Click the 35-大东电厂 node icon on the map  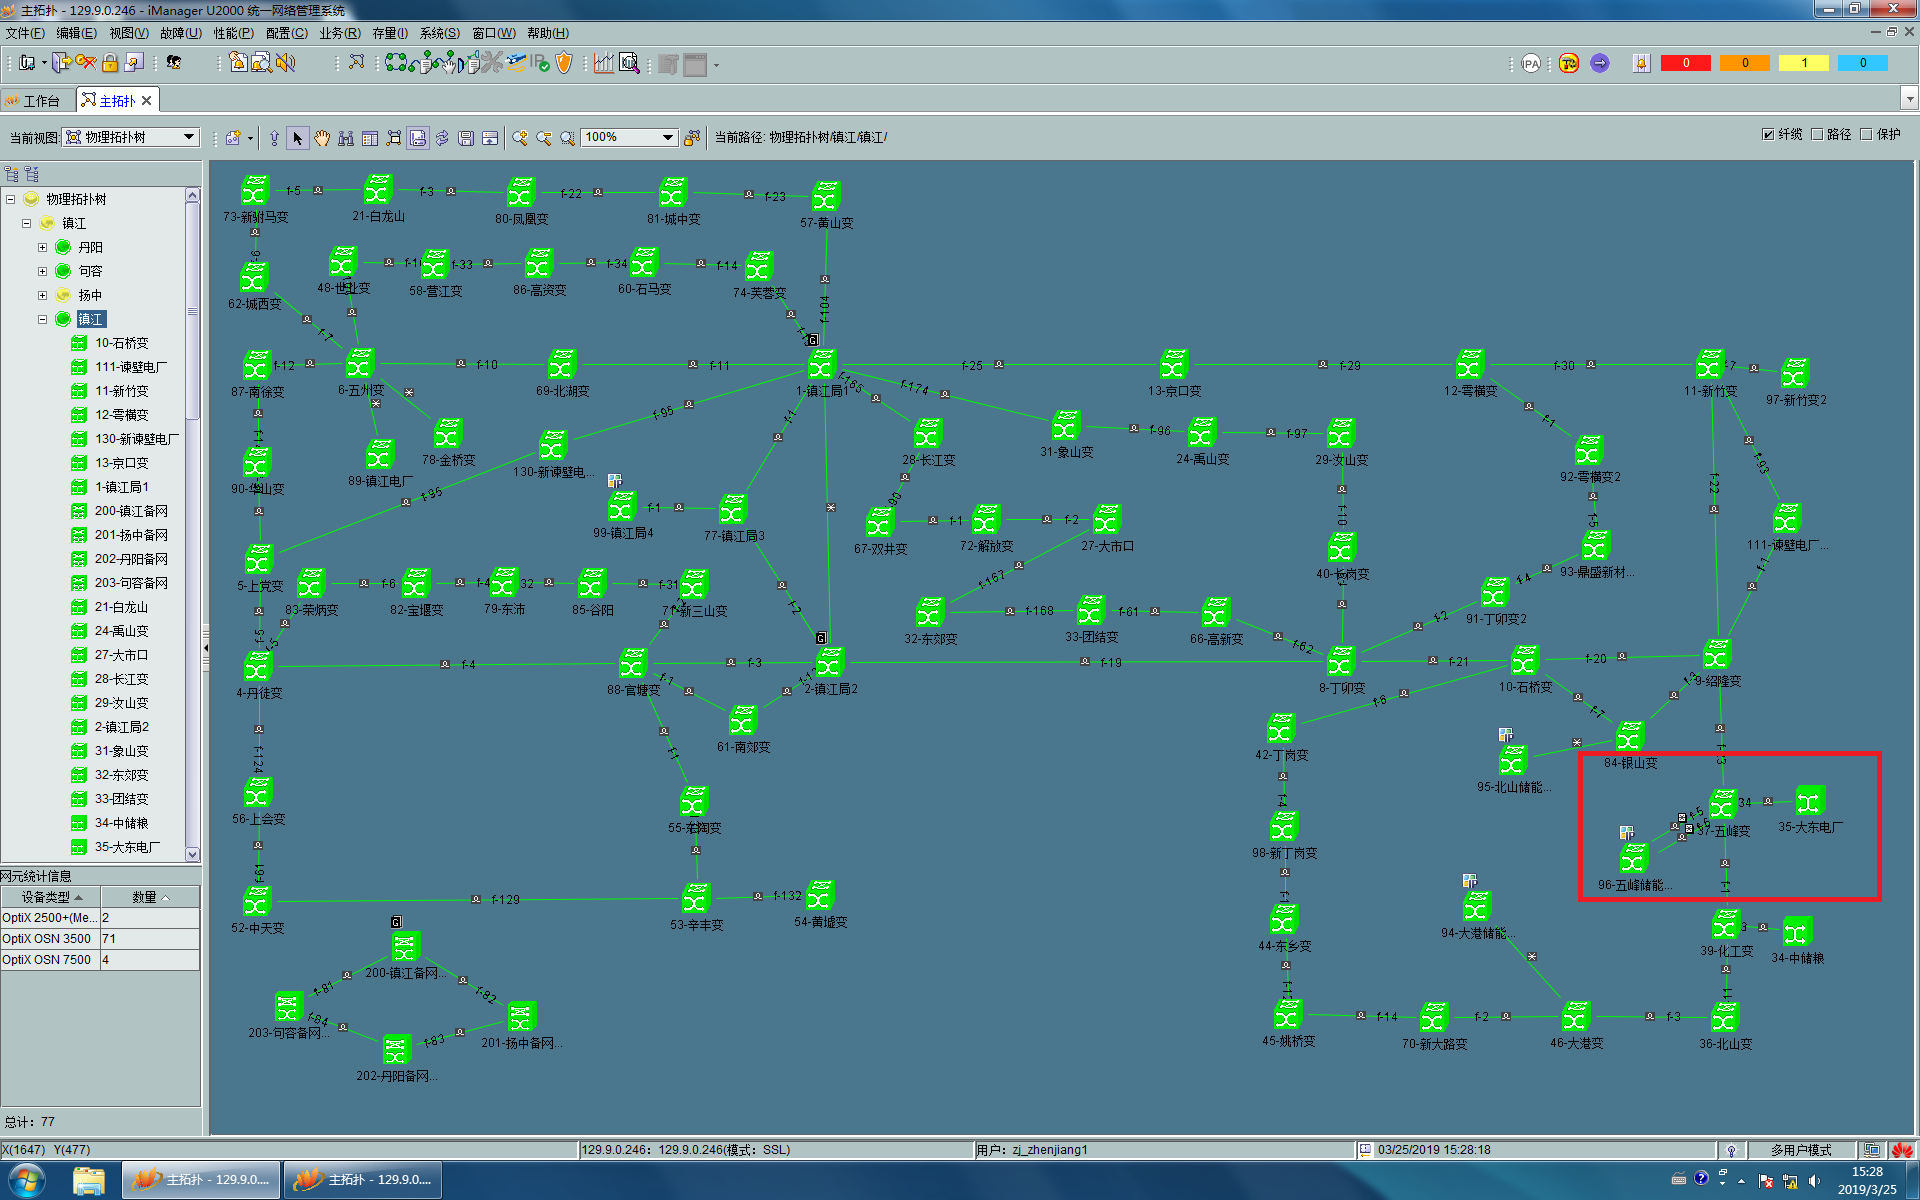(1809, 801)
